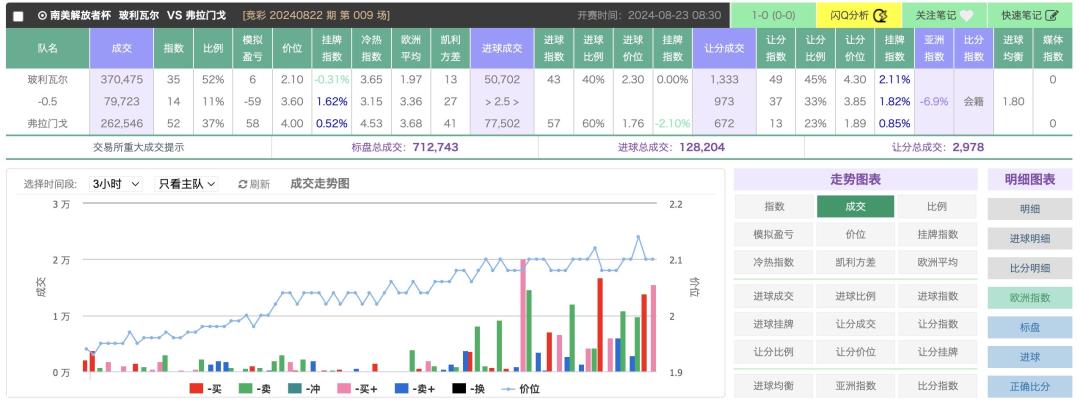The height and width of the screenshot is (401, 1080).
Task: Click the blue 进球 detail button
Action: [x=1030, y=357]
